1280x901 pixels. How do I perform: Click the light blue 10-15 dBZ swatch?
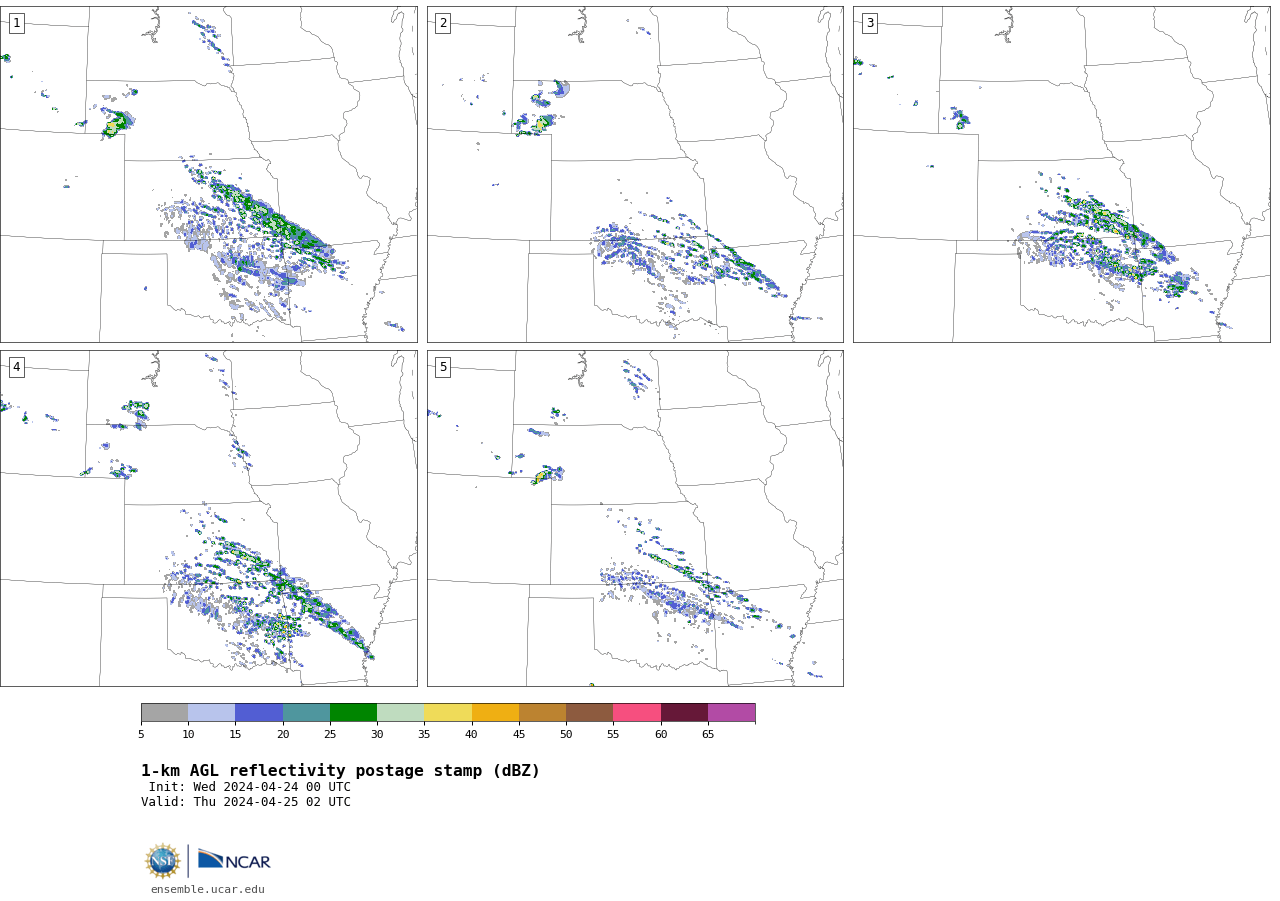tap(212, 712)
